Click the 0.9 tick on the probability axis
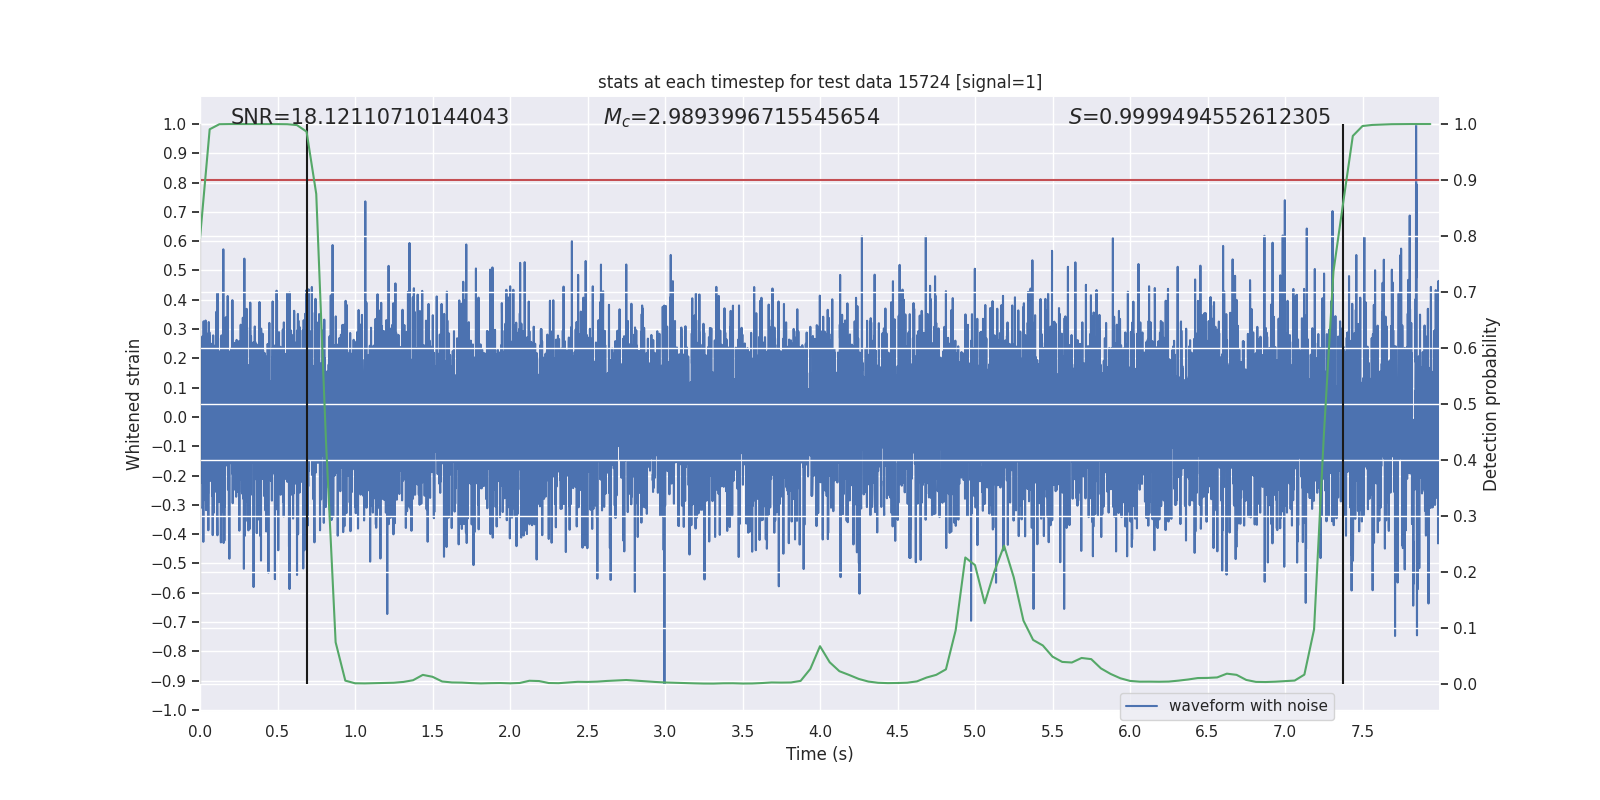Viewport: 1600px width, 800px height. coord(1465,180)
